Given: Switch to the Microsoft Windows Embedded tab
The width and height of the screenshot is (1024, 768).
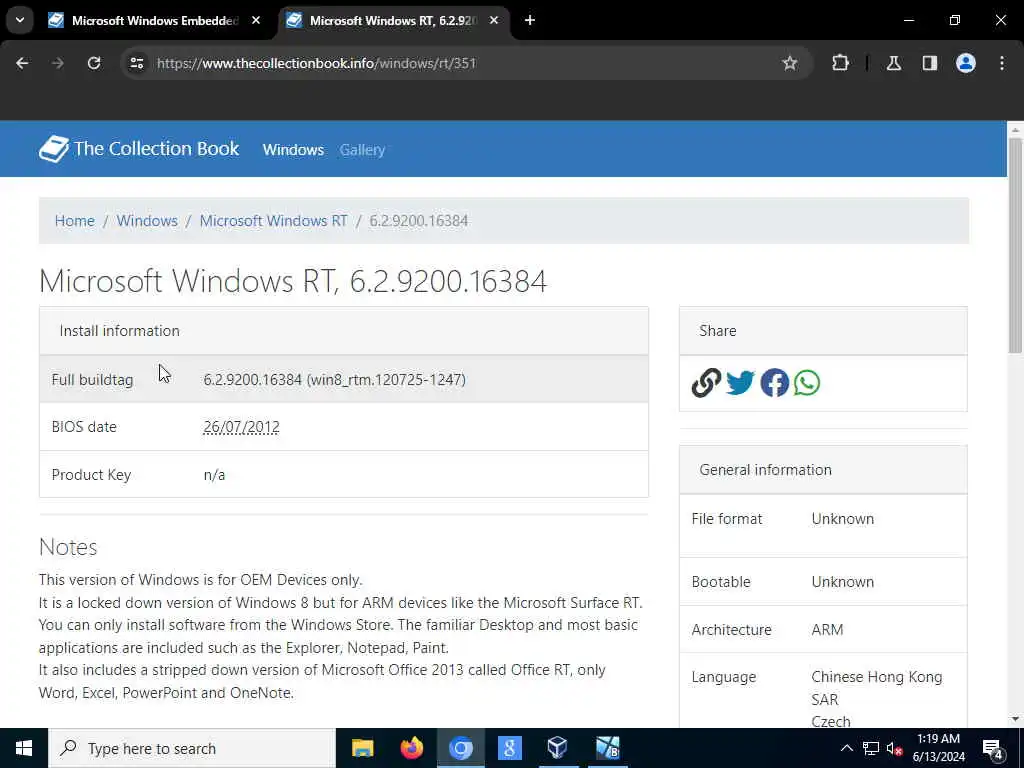Looking at the screenshot, I should 155,21.
